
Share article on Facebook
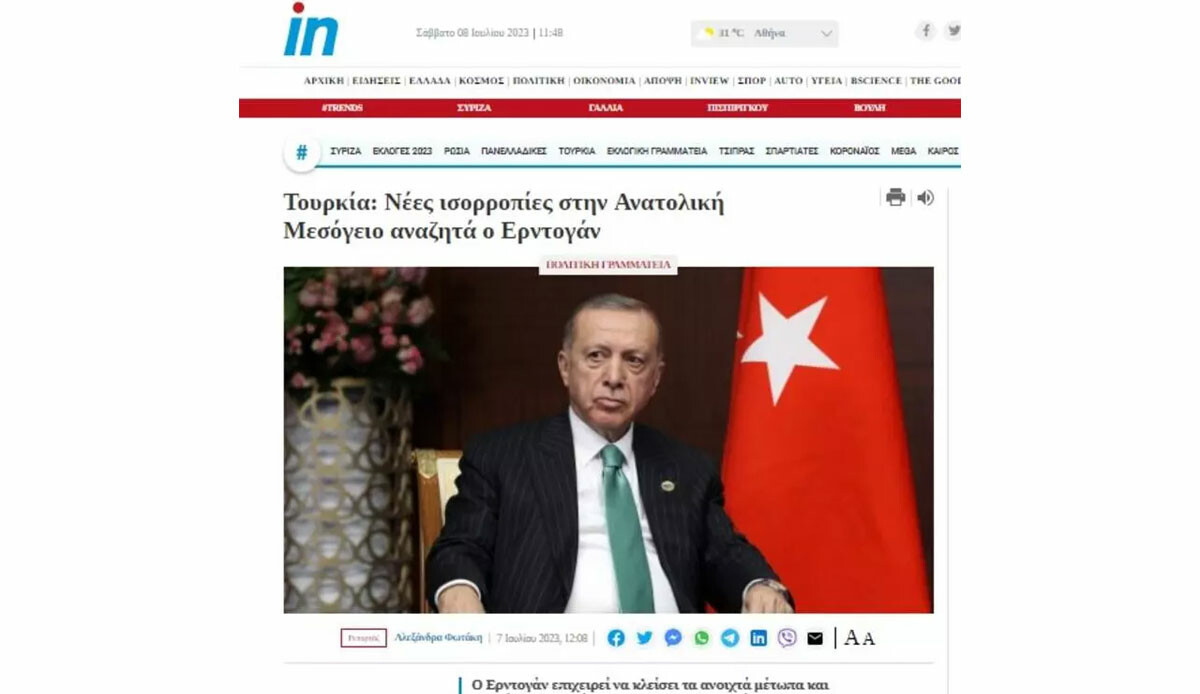point(616,637)
